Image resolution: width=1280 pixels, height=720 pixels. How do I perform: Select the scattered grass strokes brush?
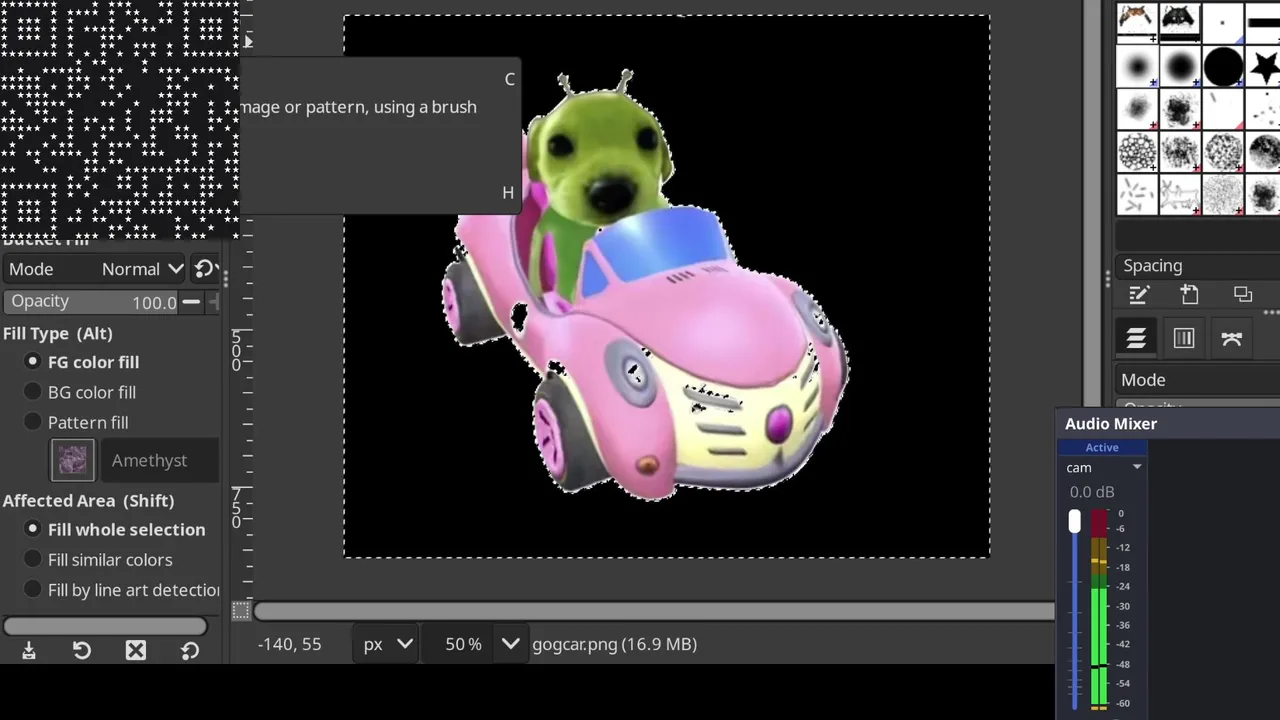[1137, 195]
